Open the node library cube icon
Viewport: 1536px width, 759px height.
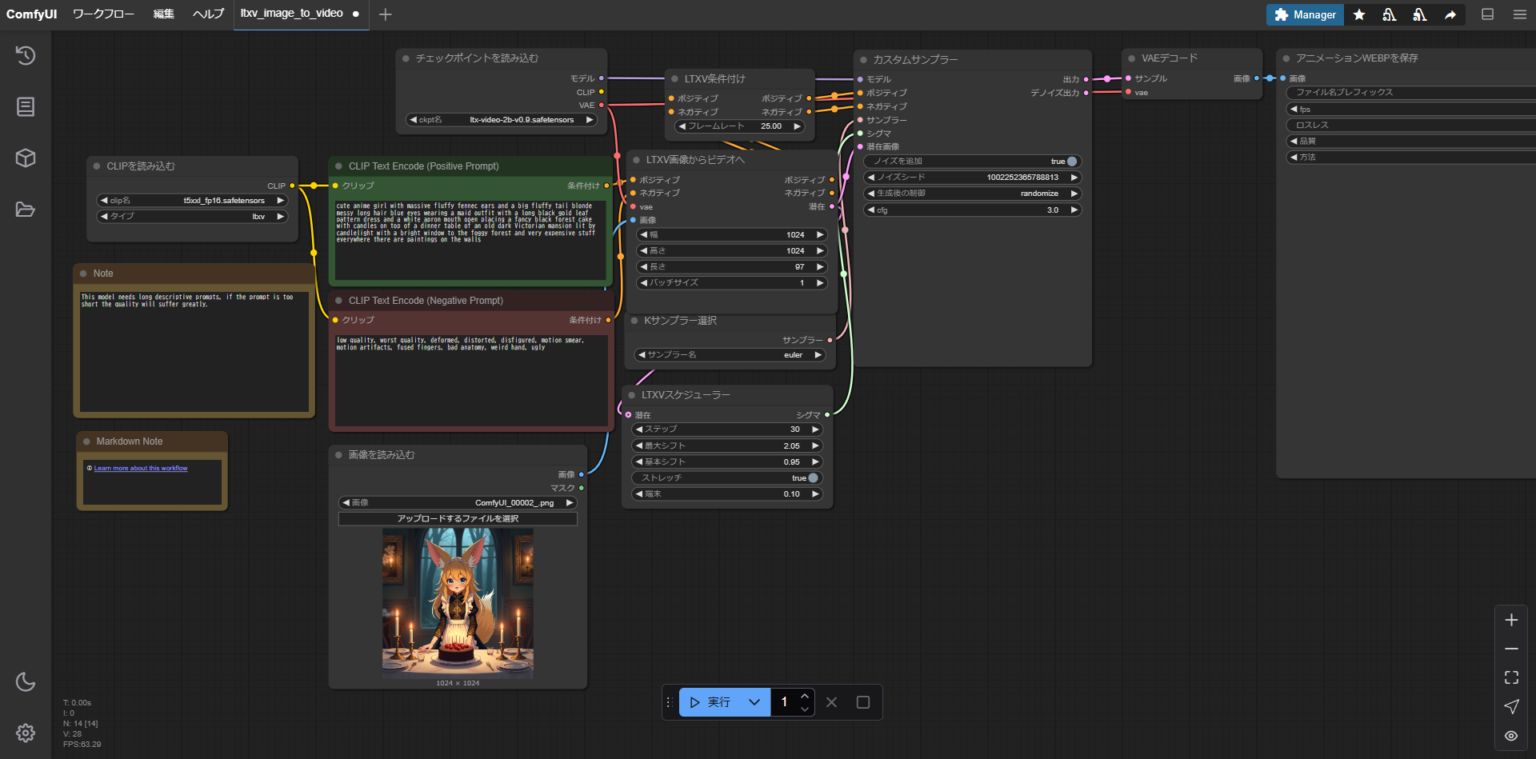(x=26, y=158)
